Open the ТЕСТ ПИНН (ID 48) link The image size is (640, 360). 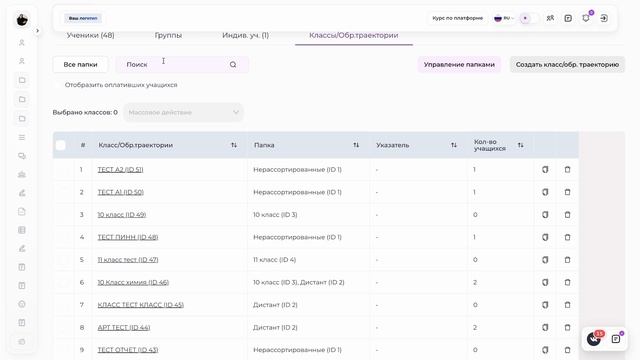128,237
